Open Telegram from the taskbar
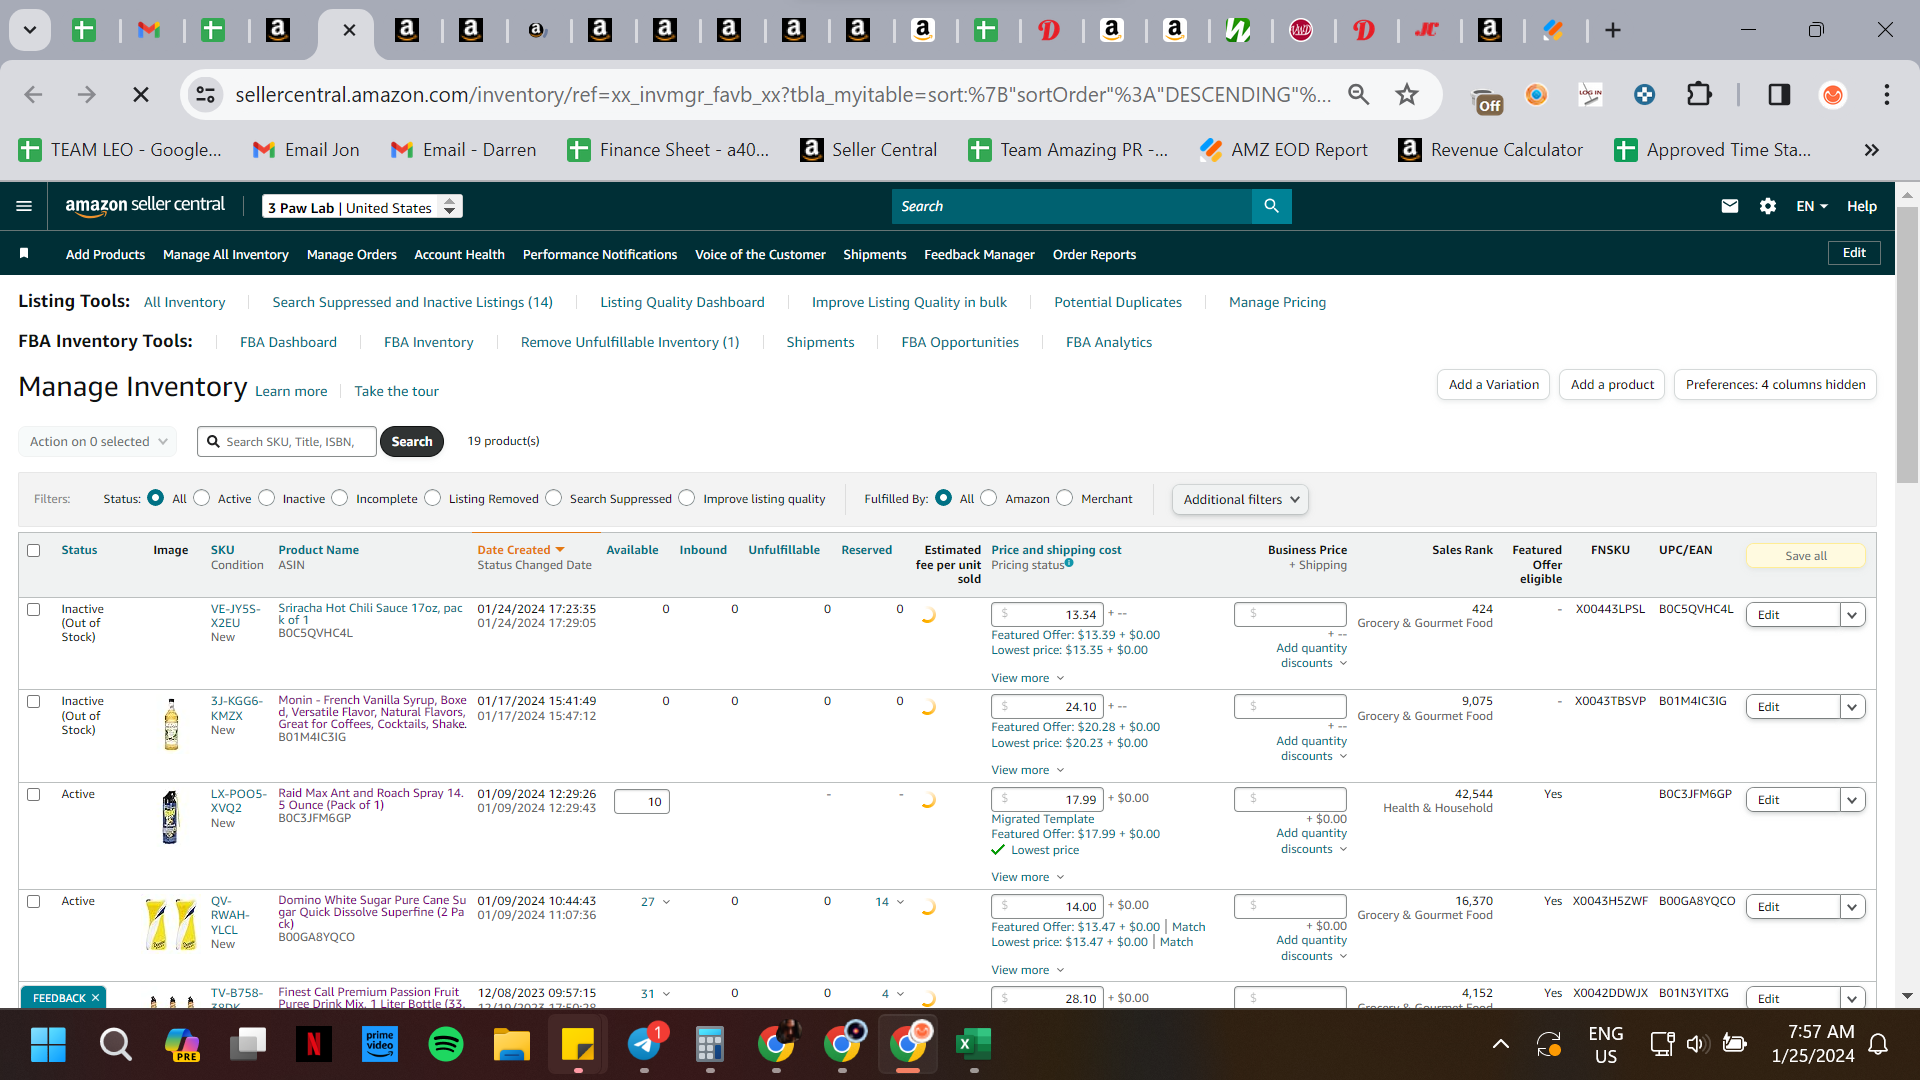The image size is (1920, 1080). tap(645, 1045)
